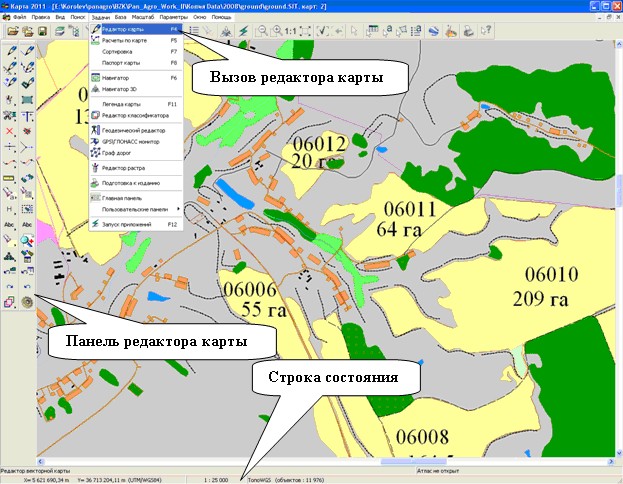The image size is (623, 484).
Task: Toggle 'Главная панель' in Задачи menu
Action: (125, 197)
